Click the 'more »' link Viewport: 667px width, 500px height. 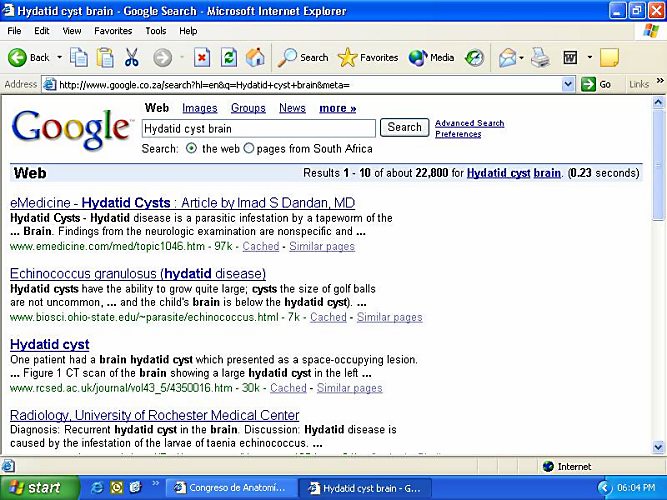click(x=338, y=109)
